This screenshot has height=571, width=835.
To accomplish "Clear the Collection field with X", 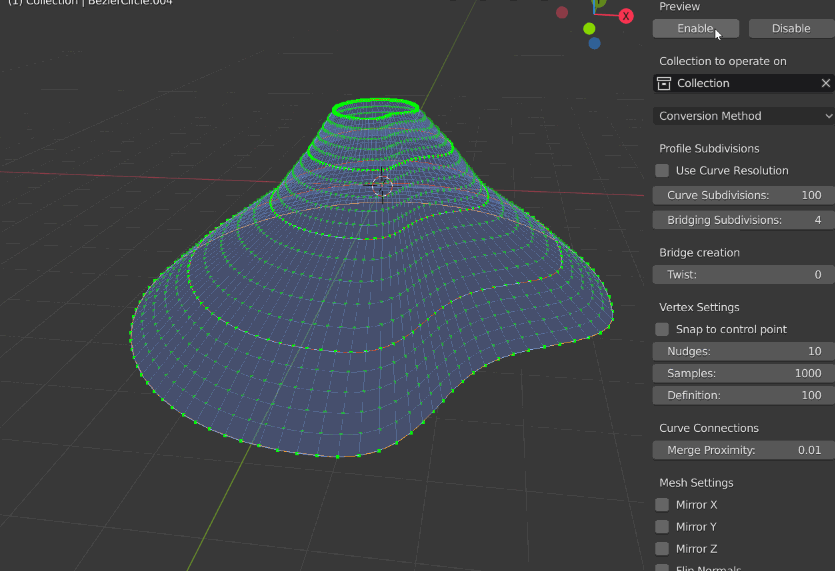I will (825, 83).
